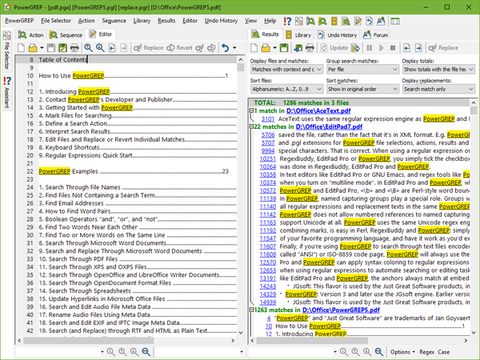The image size is (480, 360).
Task: Open the D:\Office\AceText.pdf file link
Action: pyautogui.click(x=318, y=111)
